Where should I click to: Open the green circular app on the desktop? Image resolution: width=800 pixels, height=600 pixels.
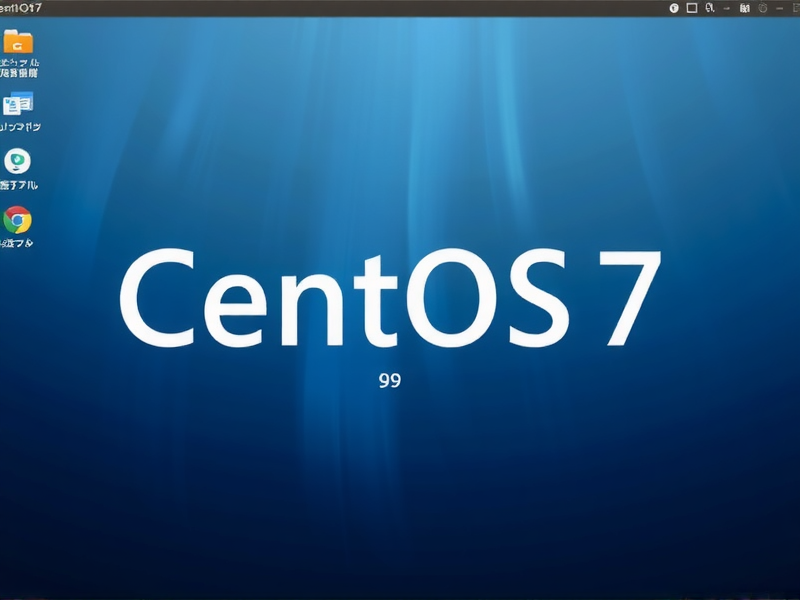[x=18, y=162]
